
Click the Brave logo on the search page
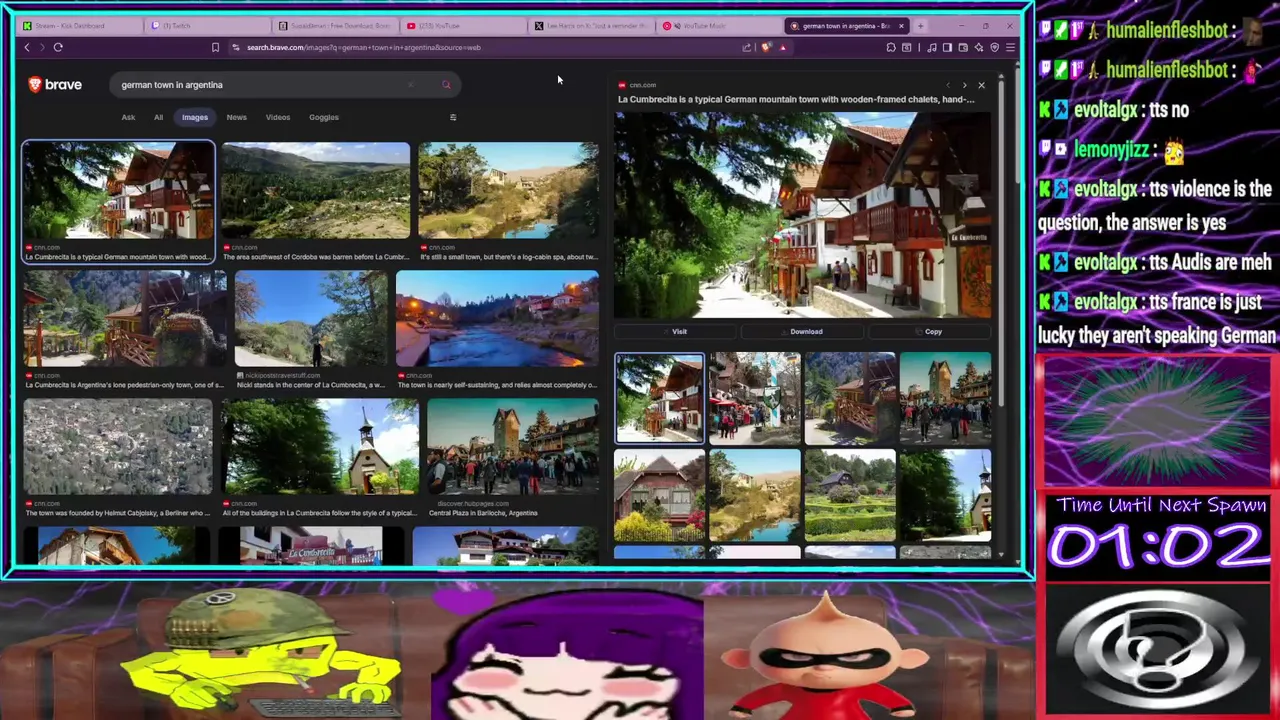[55, 85]
